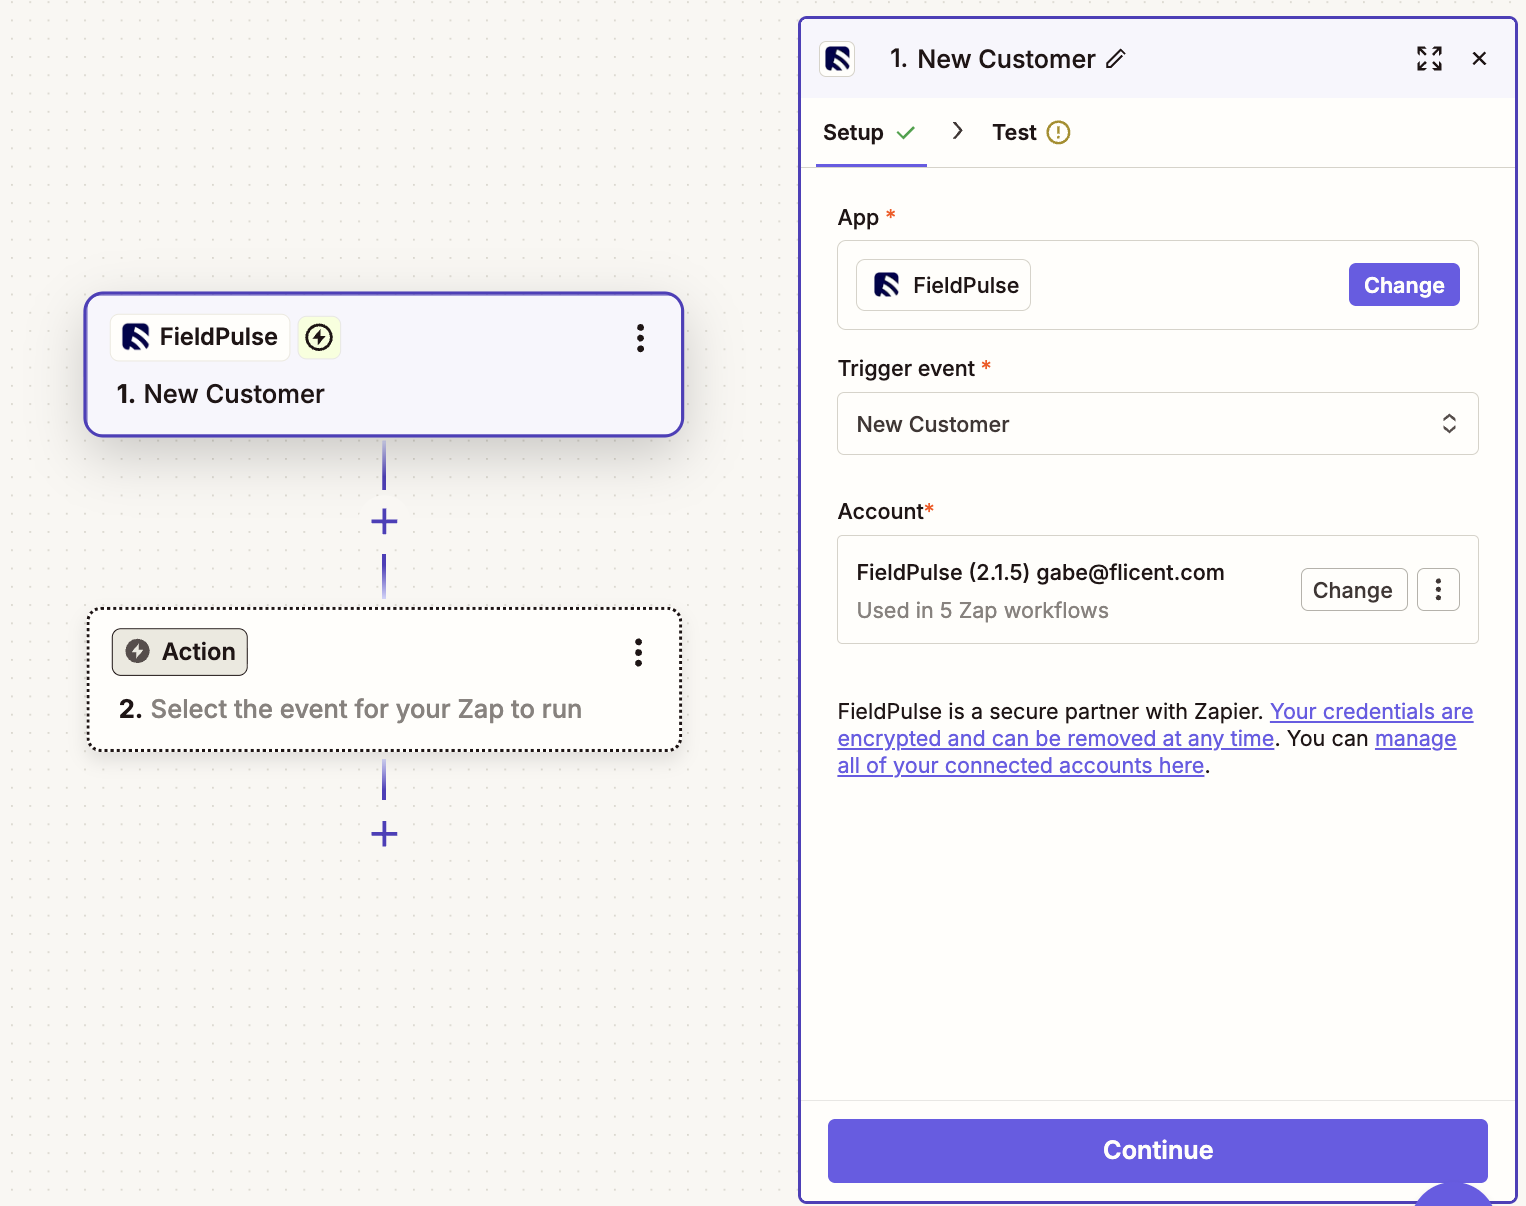Click the pencil icon to rename step

1115,59
